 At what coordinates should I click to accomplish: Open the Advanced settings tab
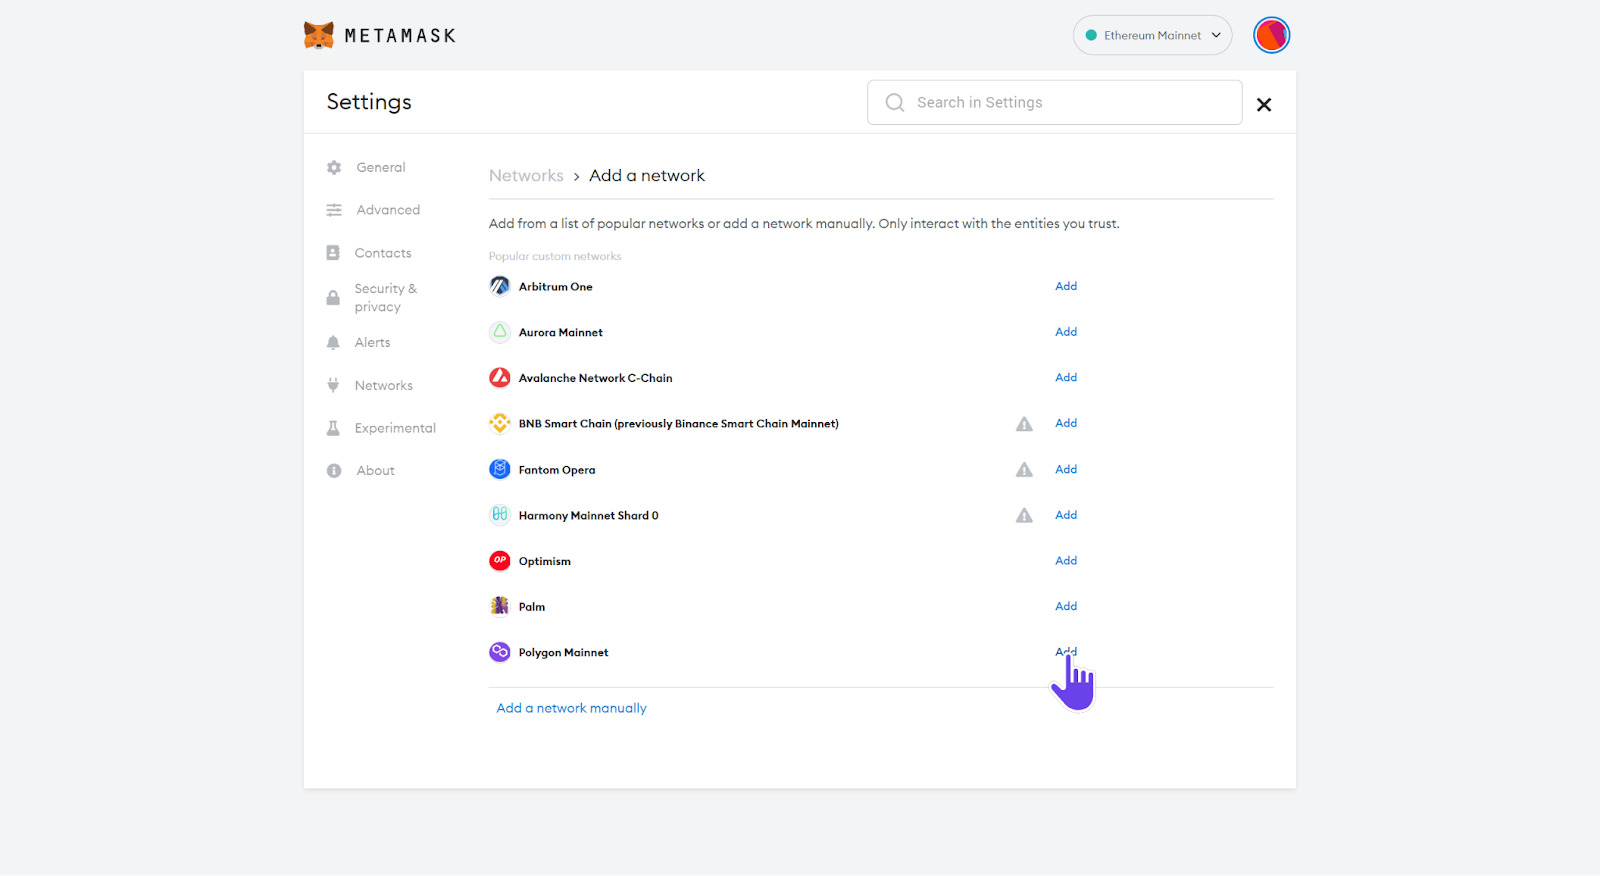click(388, 210)
